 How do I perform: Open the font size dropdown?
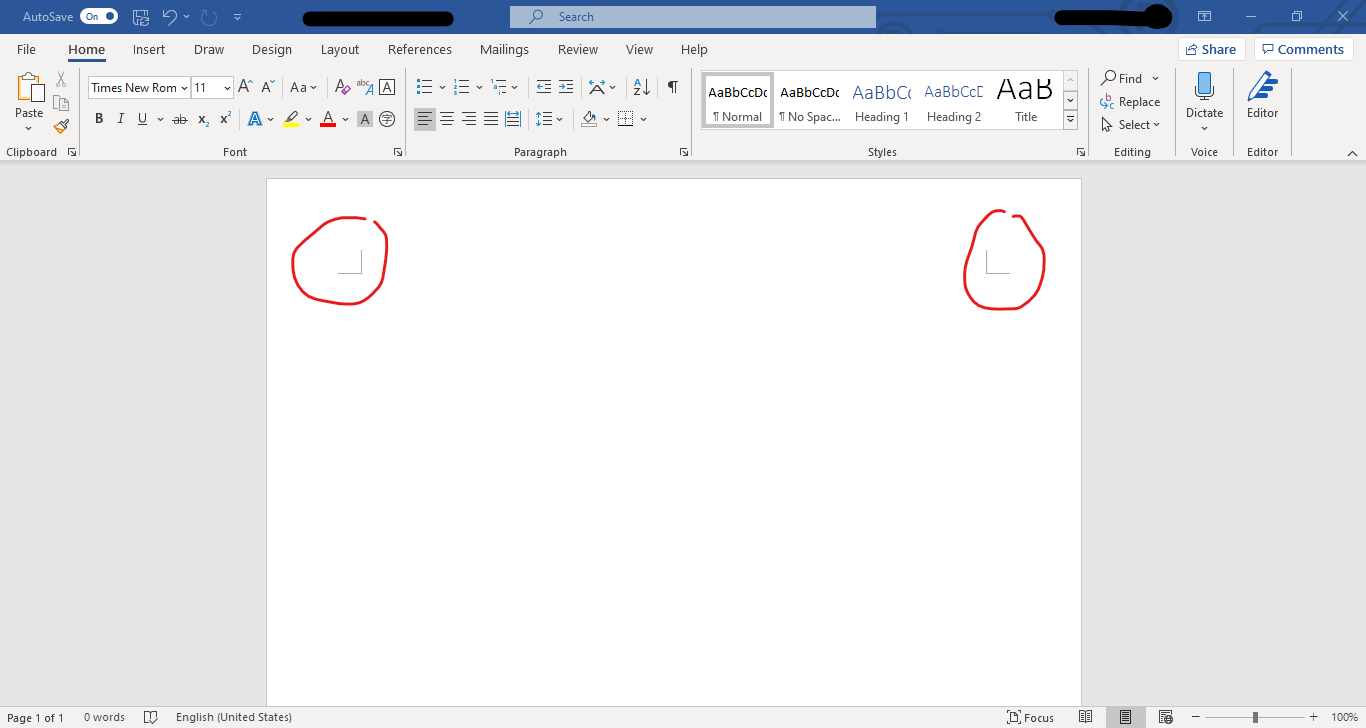pyautogui.click(x=227, y=87)
